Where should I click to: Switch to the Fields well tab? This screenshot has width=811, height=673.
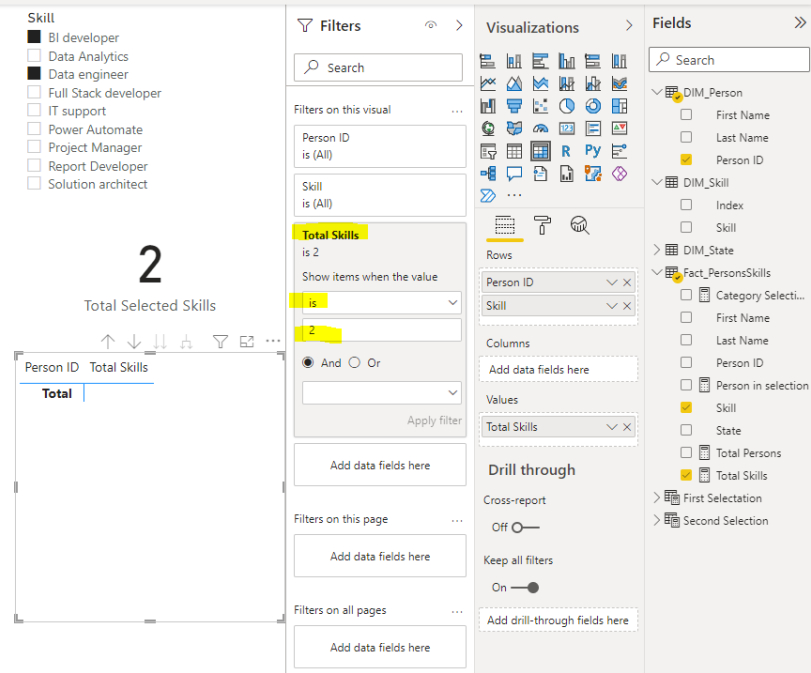point(505,226)
